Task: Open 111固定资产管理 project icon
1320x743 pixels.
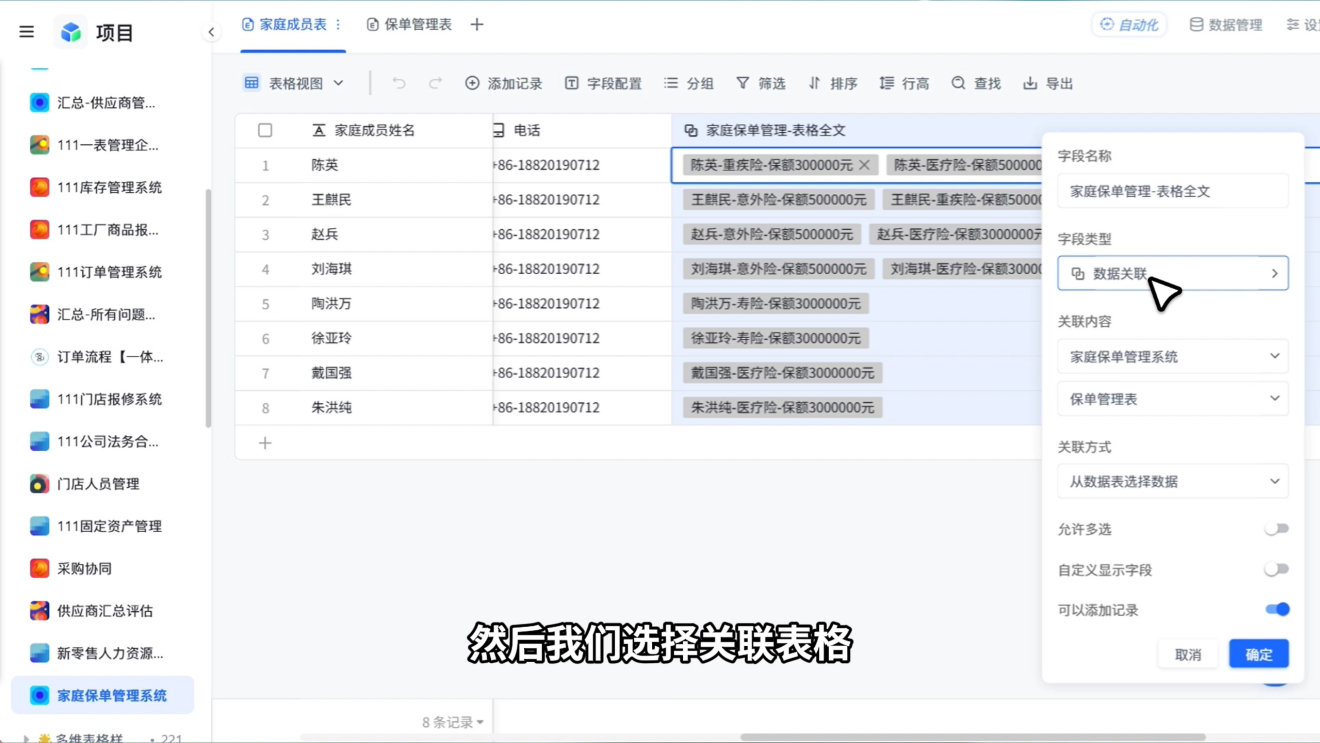Action: (x=40, y=526)
